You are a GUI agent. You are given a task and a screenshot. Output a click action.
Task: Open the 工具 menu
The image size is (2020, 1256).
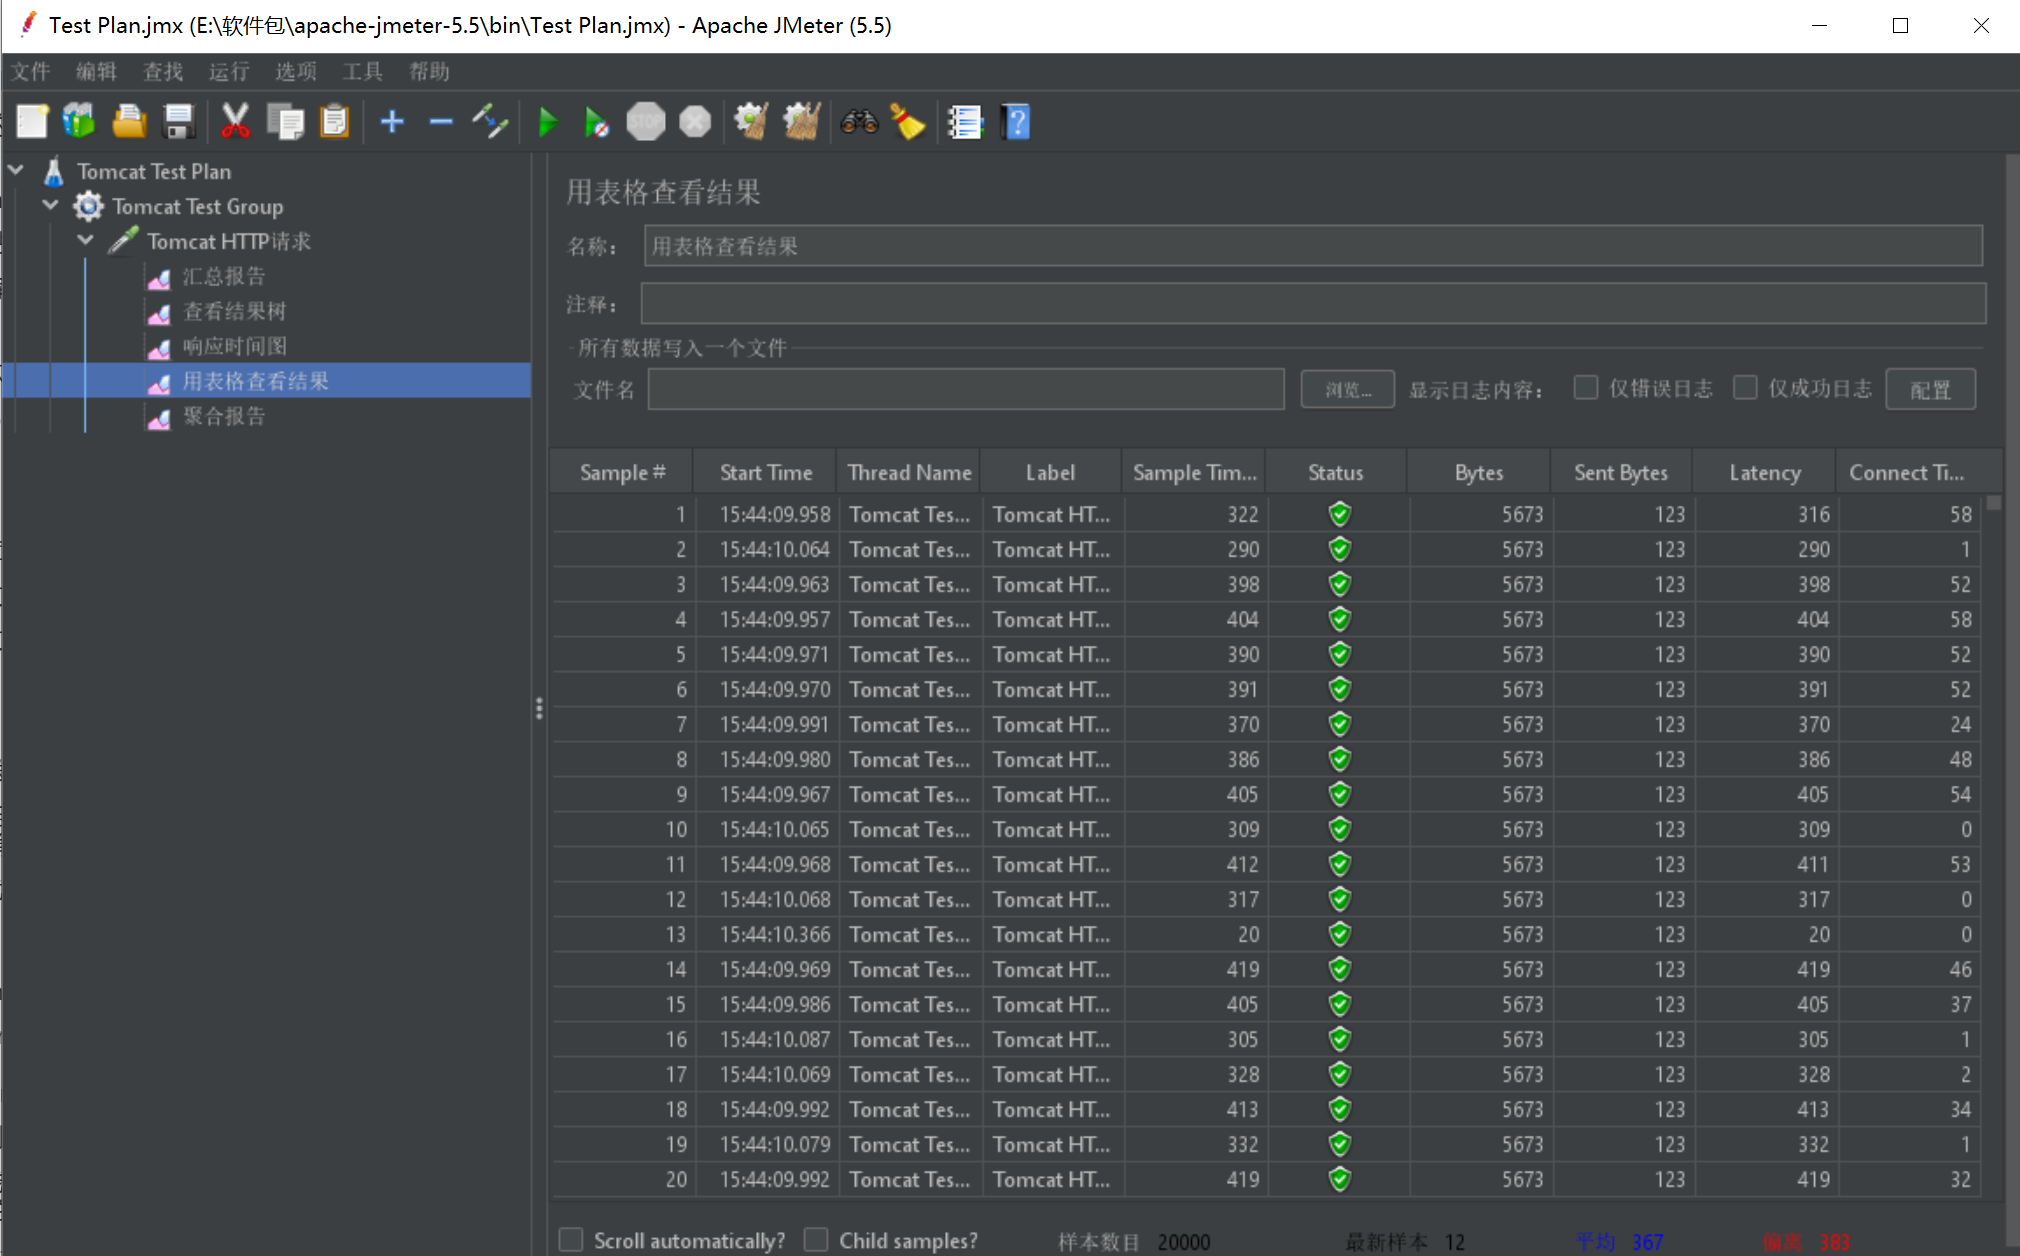click(x=362, y=71)
